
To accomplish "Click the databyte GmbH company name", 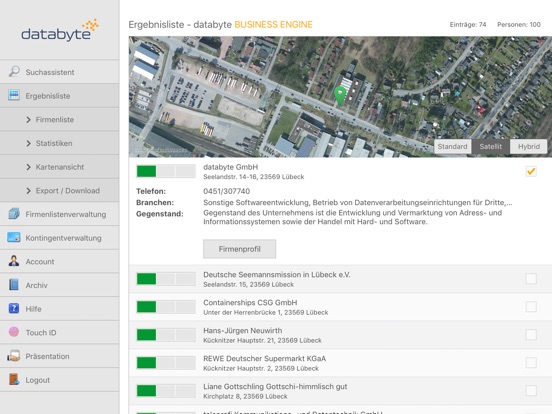I will tap(231, 167).
